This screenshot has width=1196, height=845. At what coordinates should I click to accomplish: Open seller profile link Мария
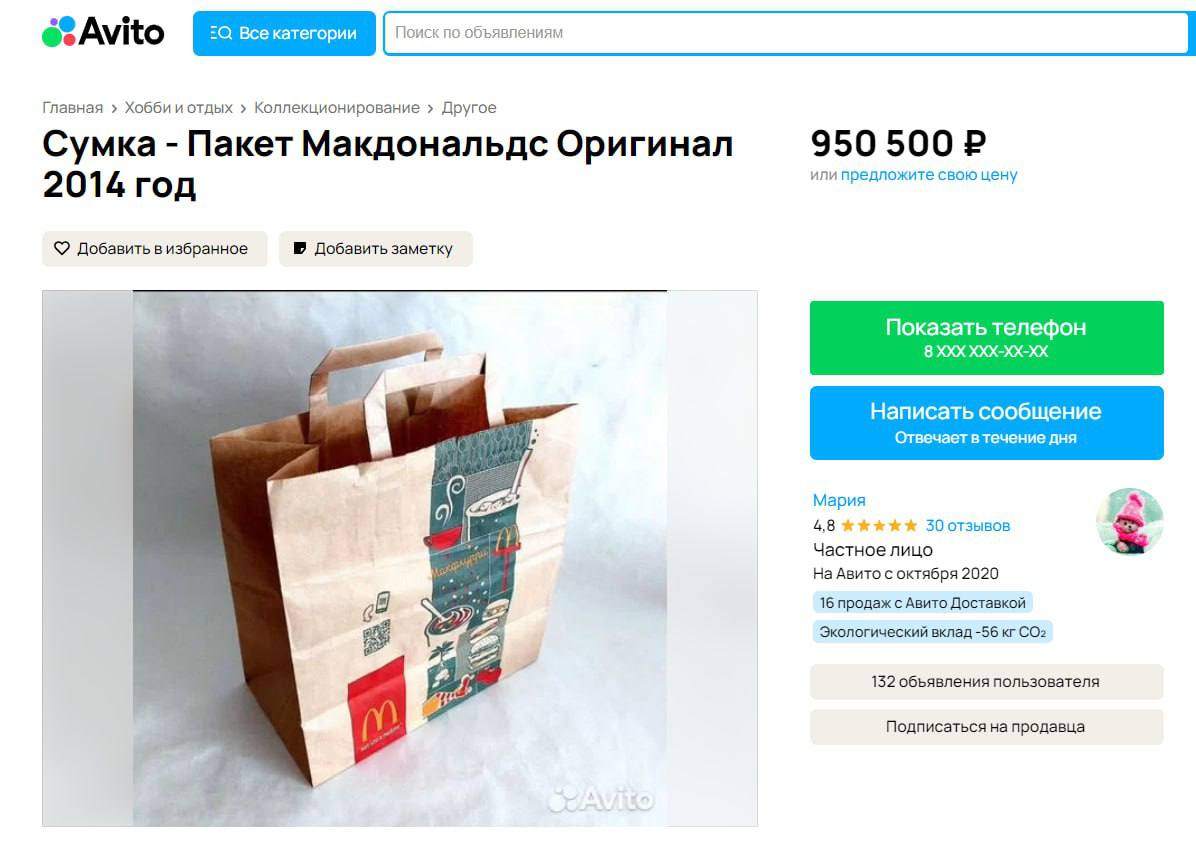[x=839, y=500]
